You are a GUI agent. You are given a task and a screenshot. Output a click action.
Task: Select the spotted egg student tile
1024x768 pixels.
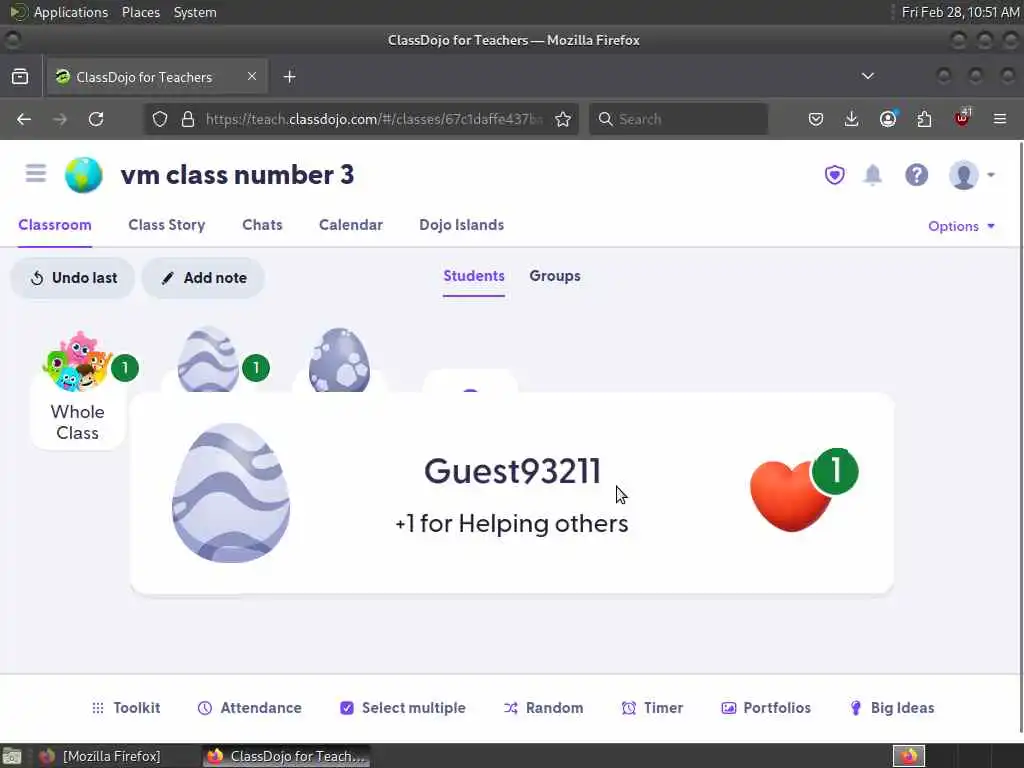tap(339, 360)
